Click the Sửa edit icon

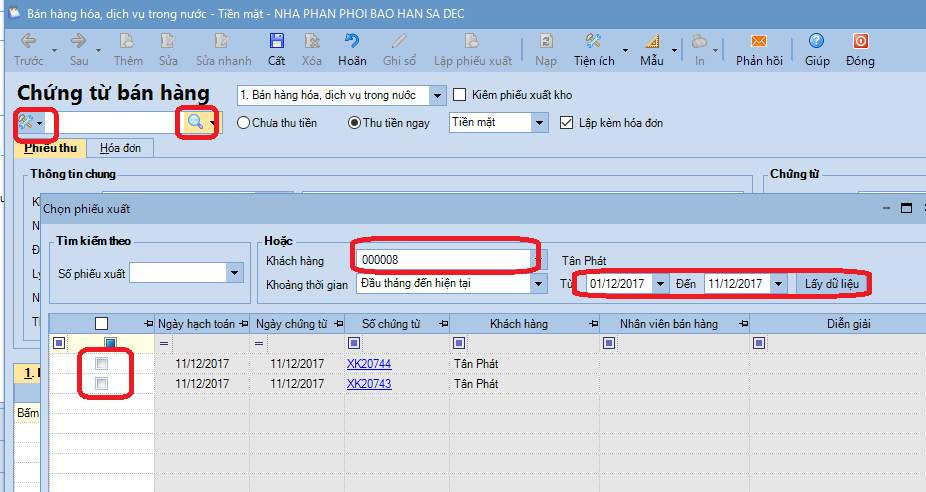click(x=168, y=41)
